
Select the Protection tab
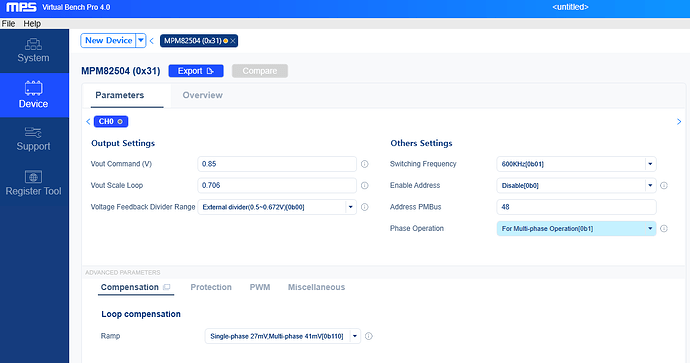(211, 287)
